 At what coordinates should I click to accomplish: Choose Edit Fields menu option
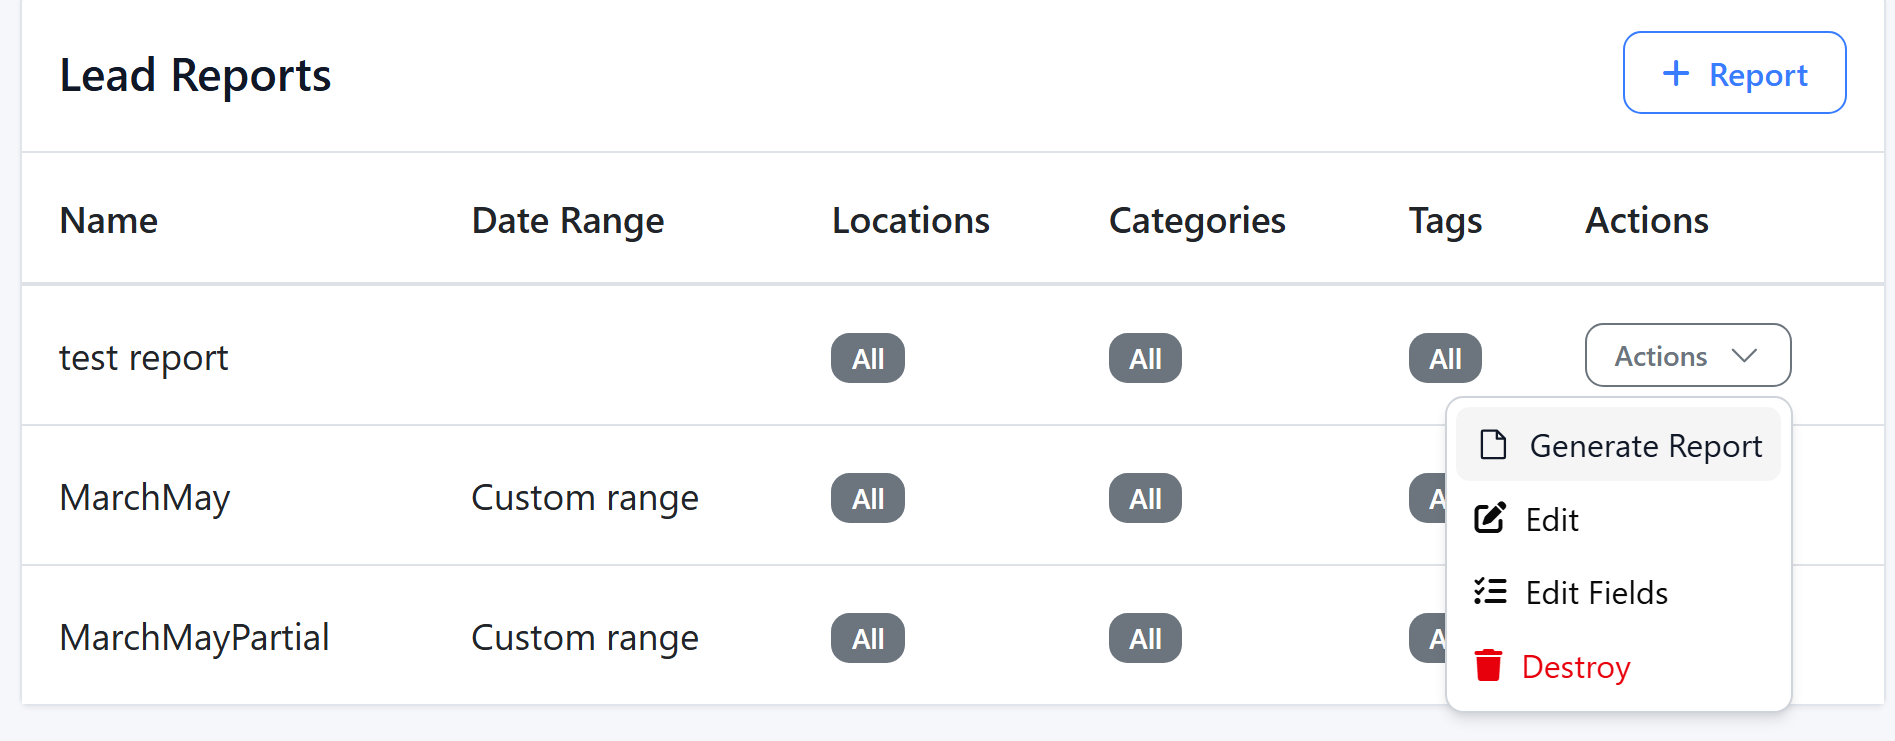1596,593
